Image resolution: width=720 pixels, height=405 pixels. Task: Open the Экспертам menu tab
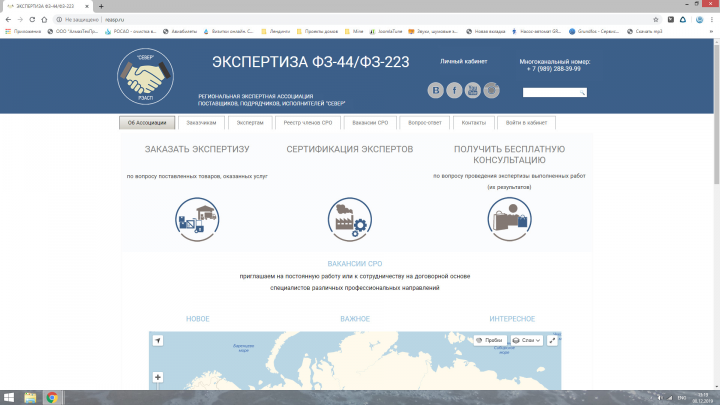tap(250, 123)
